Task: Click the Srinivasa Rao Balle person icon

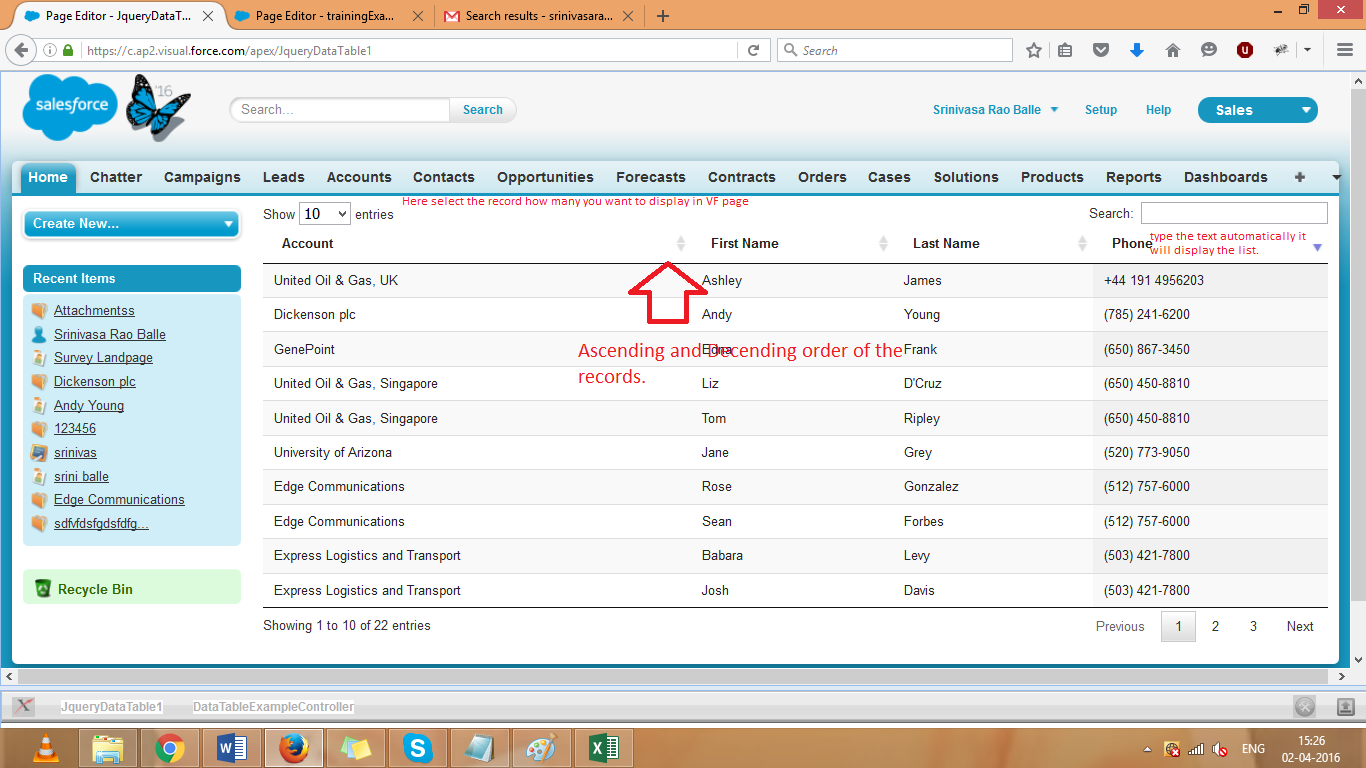Action: [38, 334]
